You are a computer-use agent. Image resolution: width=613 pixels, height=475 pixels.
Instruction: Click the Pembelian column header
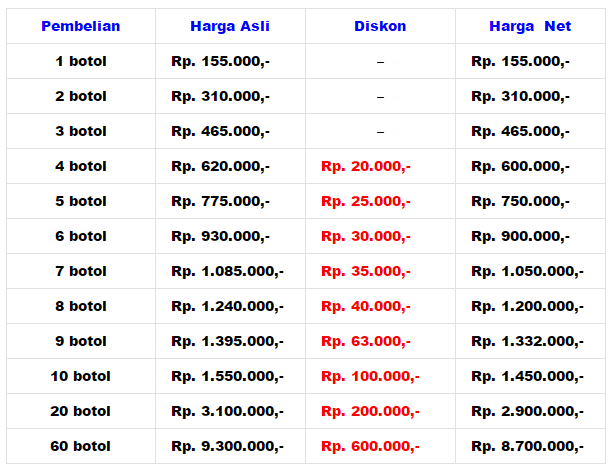80,26
